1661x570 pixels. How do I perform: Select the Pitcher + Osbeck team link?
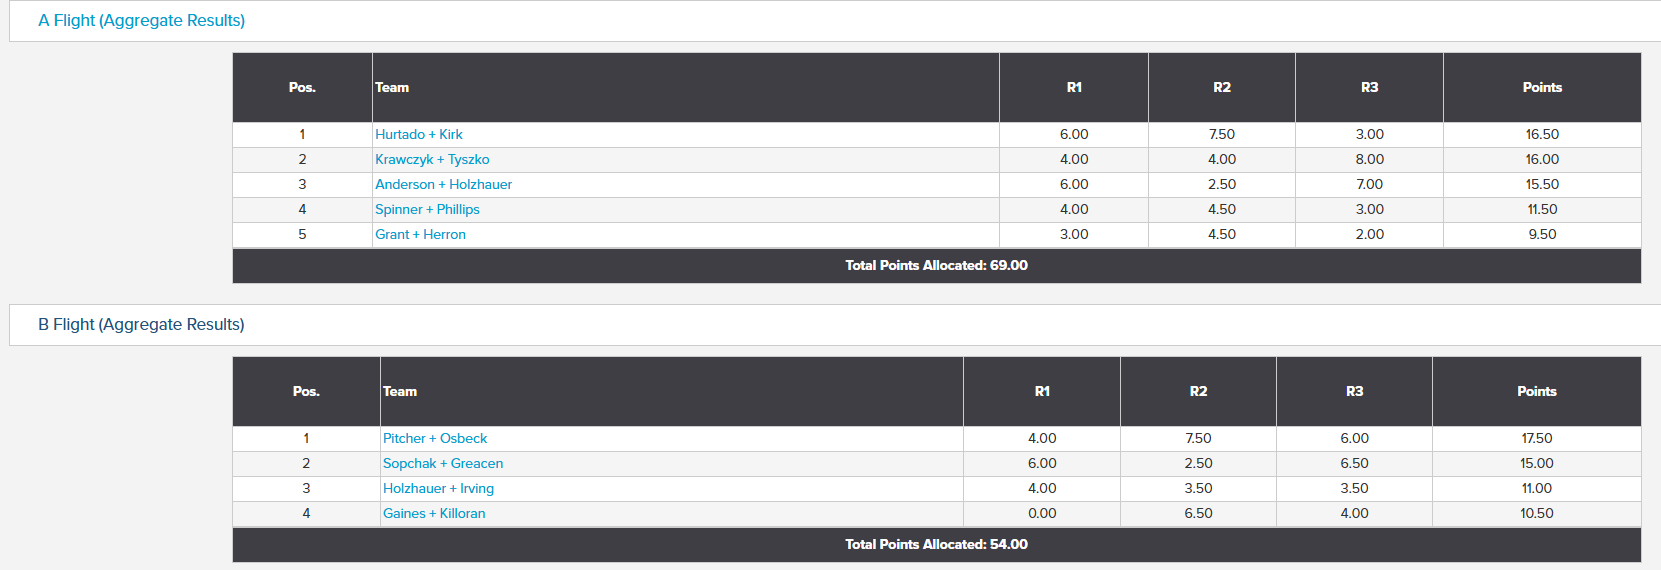click(x=435, y=438)
